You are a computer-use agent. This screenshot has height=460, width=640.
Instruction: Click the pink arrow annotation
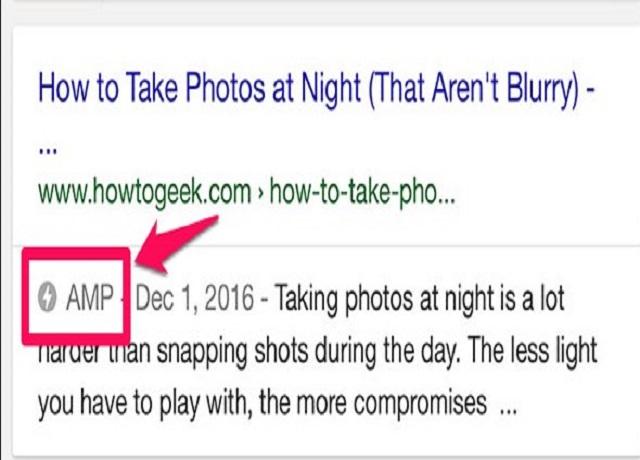[x=176, y=244]
